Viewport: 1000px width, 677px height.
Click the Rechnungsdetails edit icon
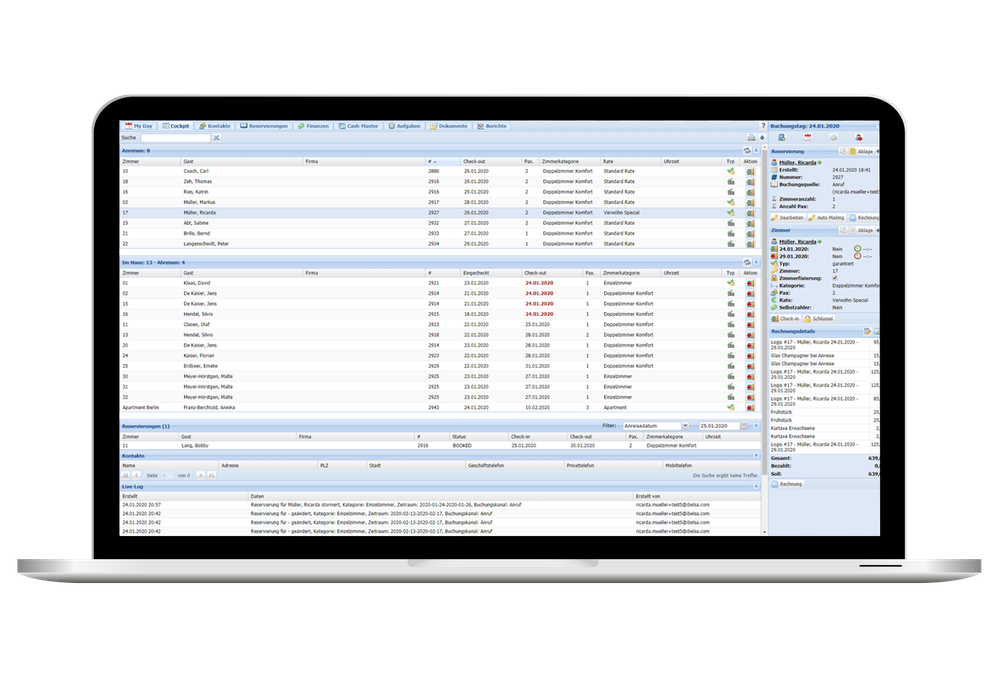(867, 331)
